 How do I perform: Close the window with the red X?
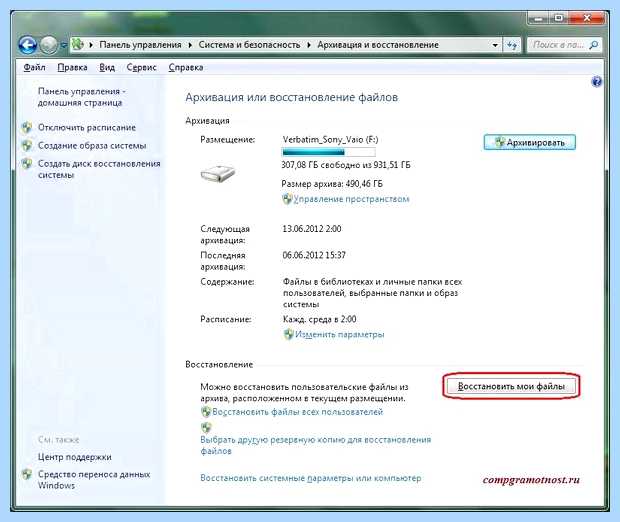pyautogui.click(x=587, y=18)
